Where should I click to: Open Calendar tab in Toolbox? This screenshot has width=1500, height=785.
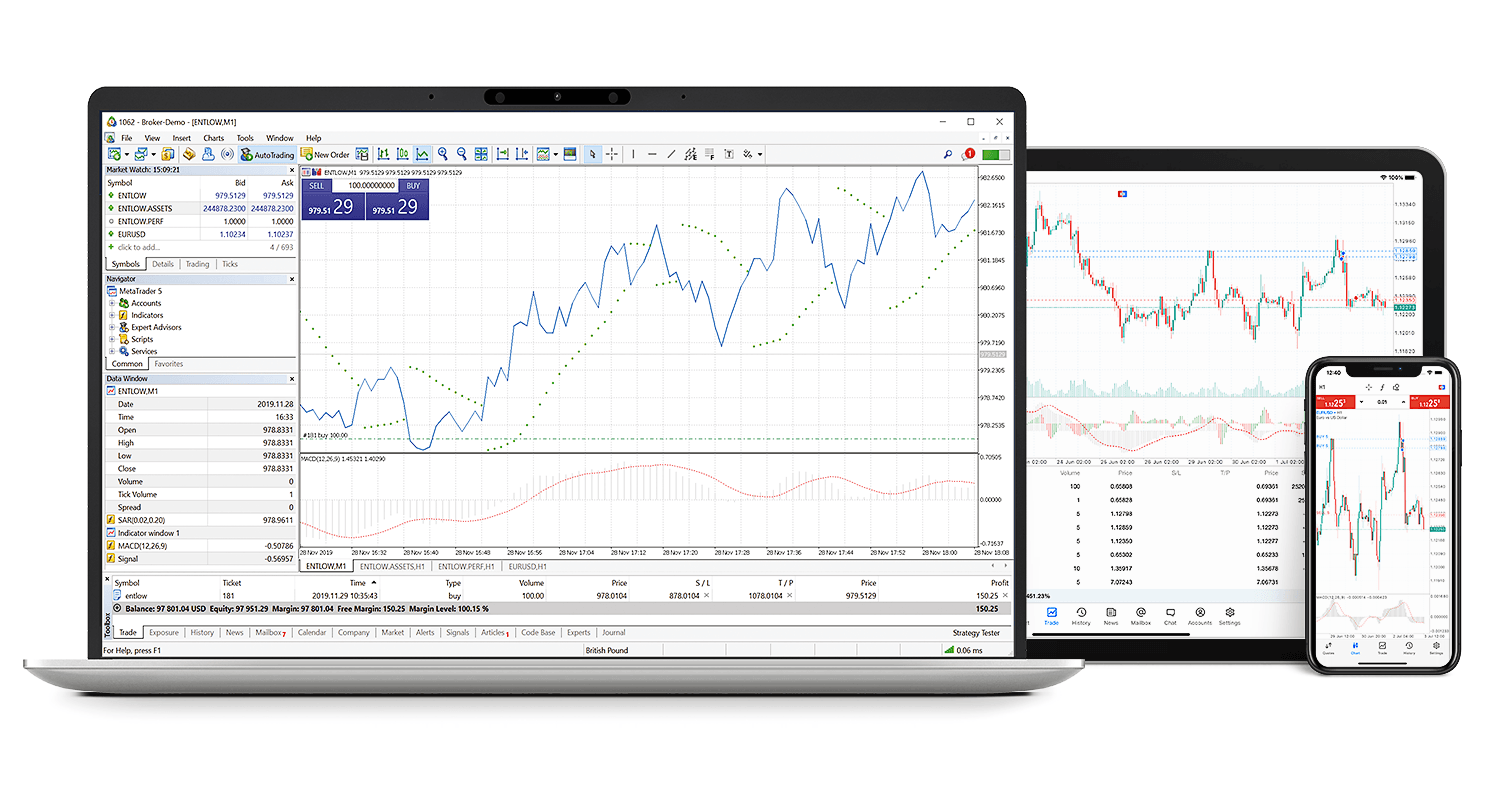[x=312, y=633]
